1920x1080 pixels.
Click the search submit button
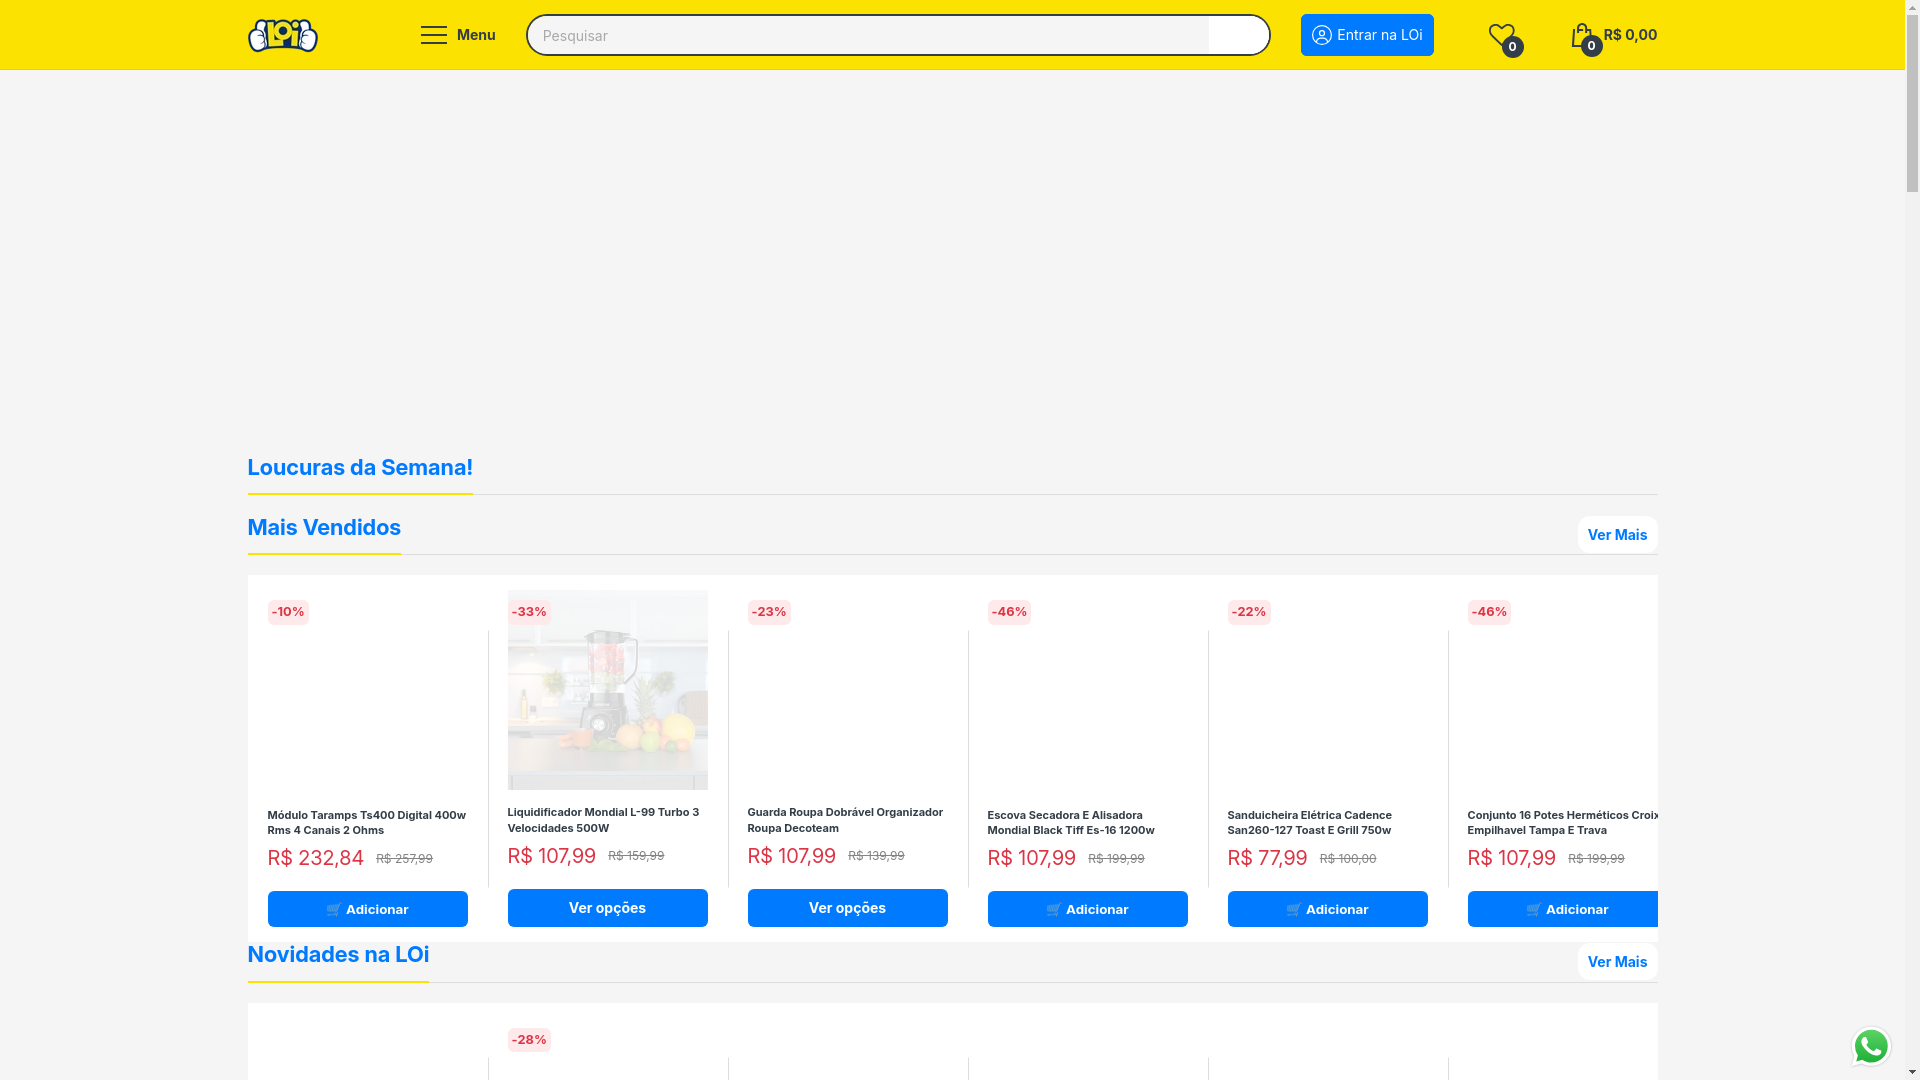[1239, 35]
